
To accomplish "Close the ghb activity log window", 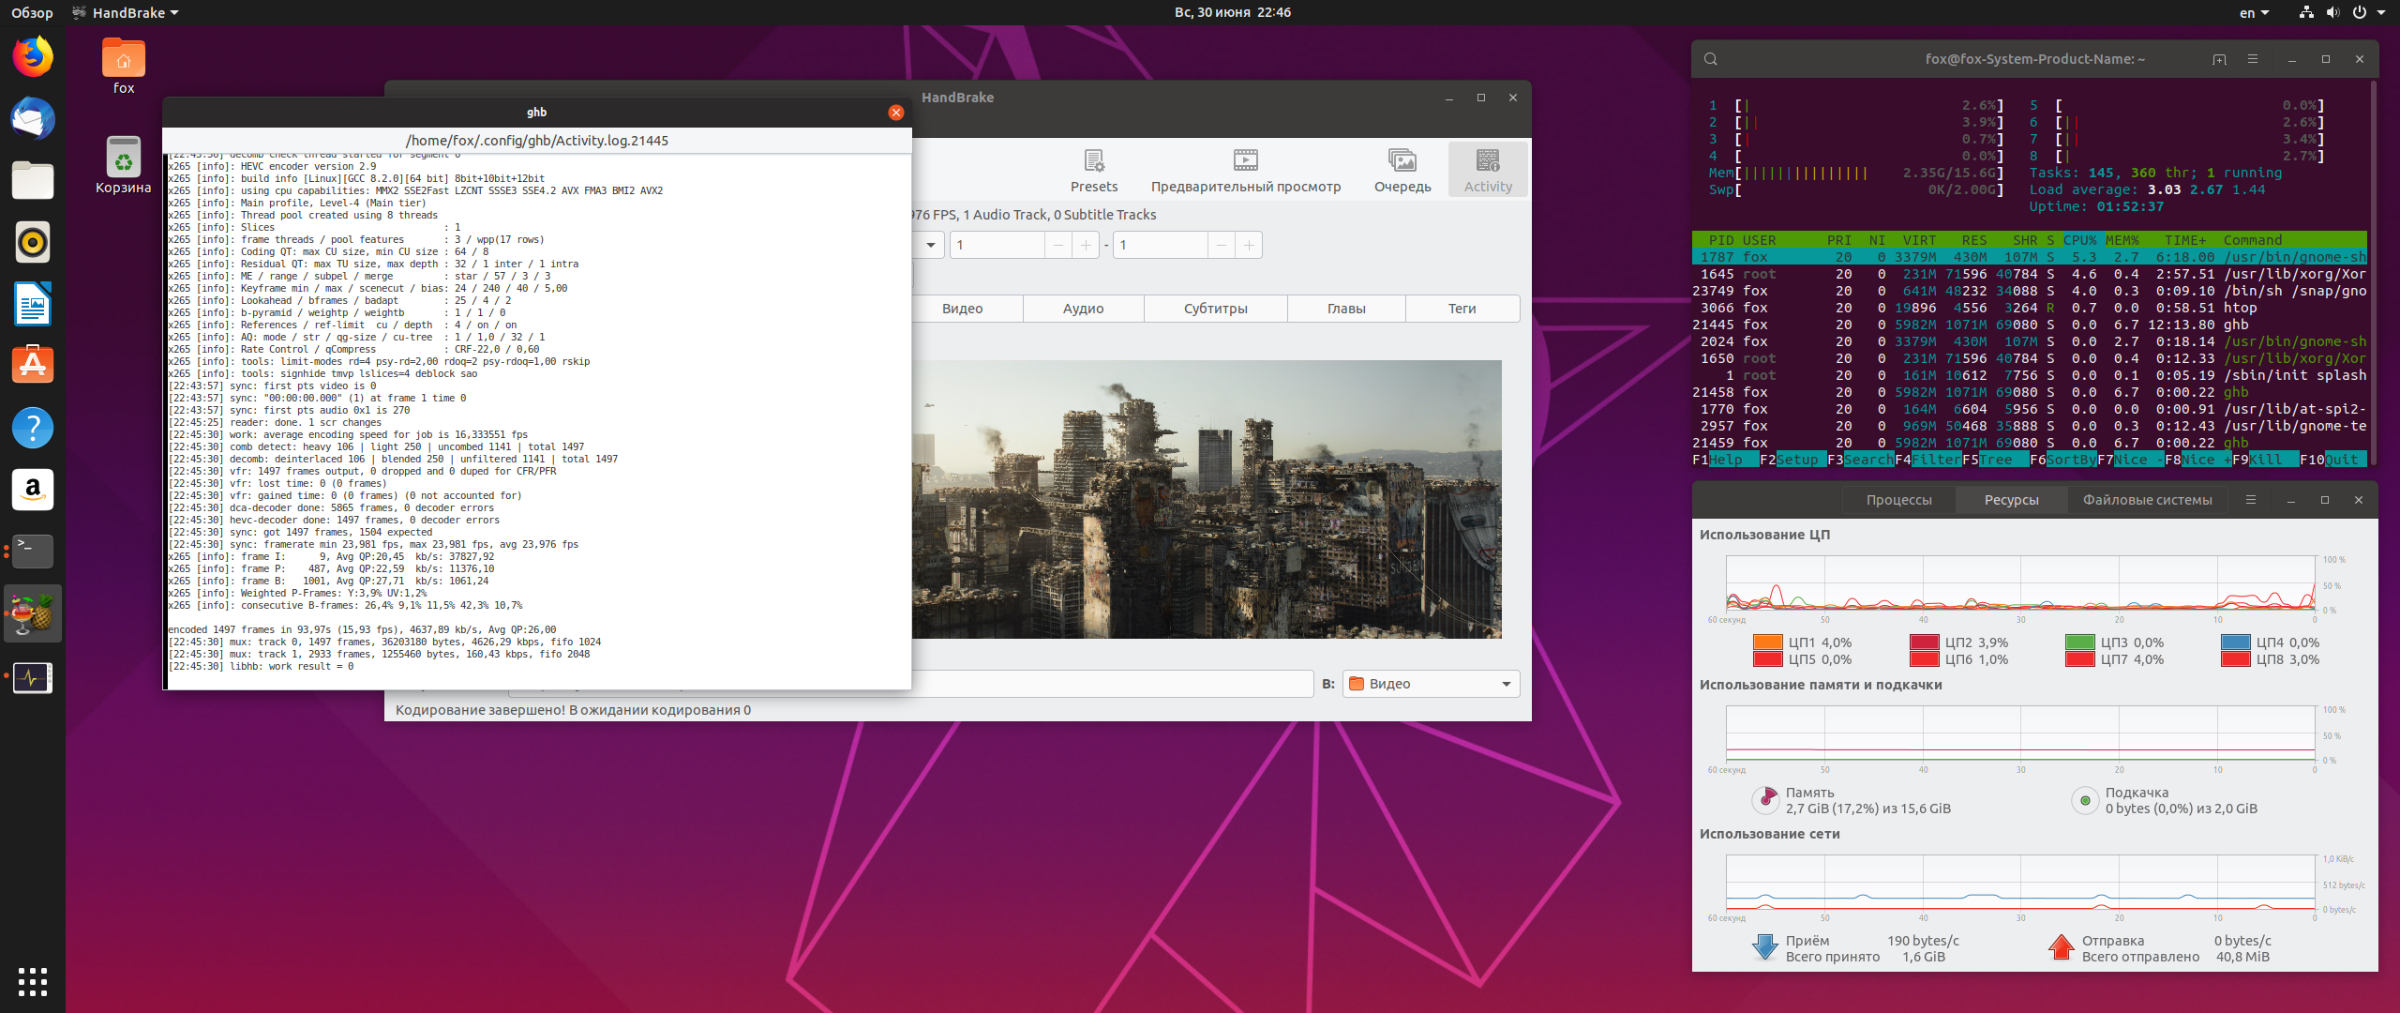I will (x=896, y=113).
